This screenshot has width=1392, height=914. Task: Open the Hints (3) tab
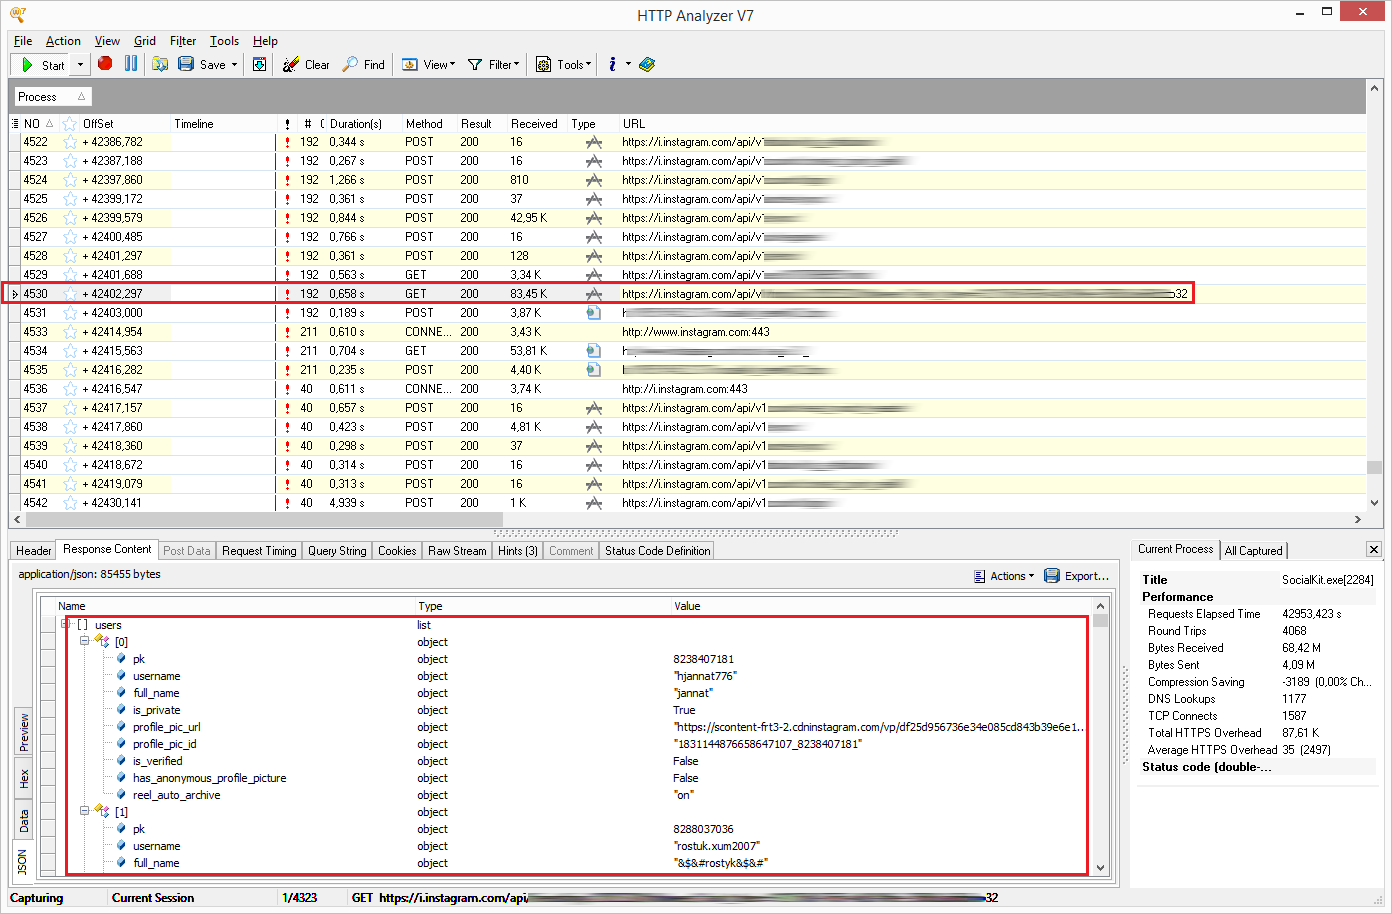point(517,551)
